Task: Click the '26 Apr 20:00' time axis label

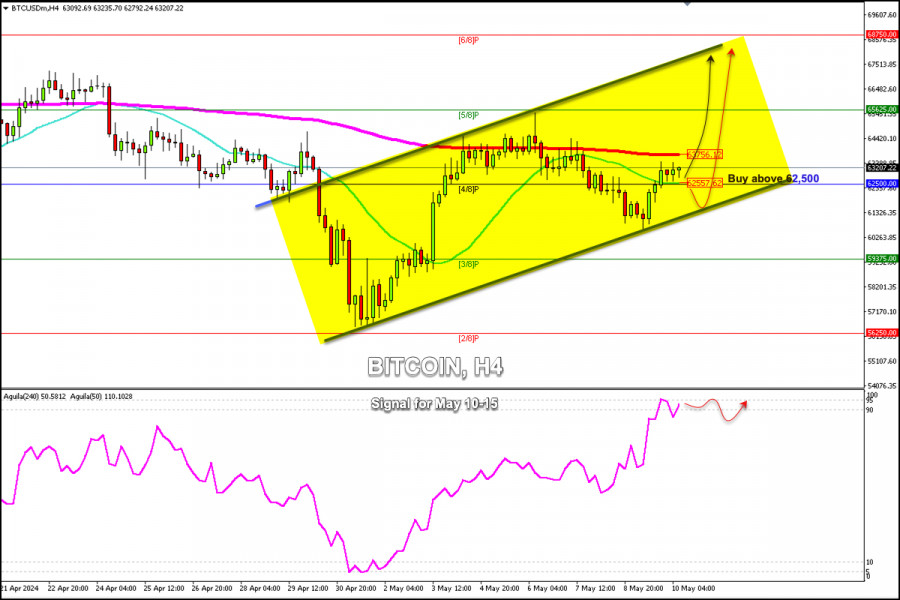Action: 212,589
